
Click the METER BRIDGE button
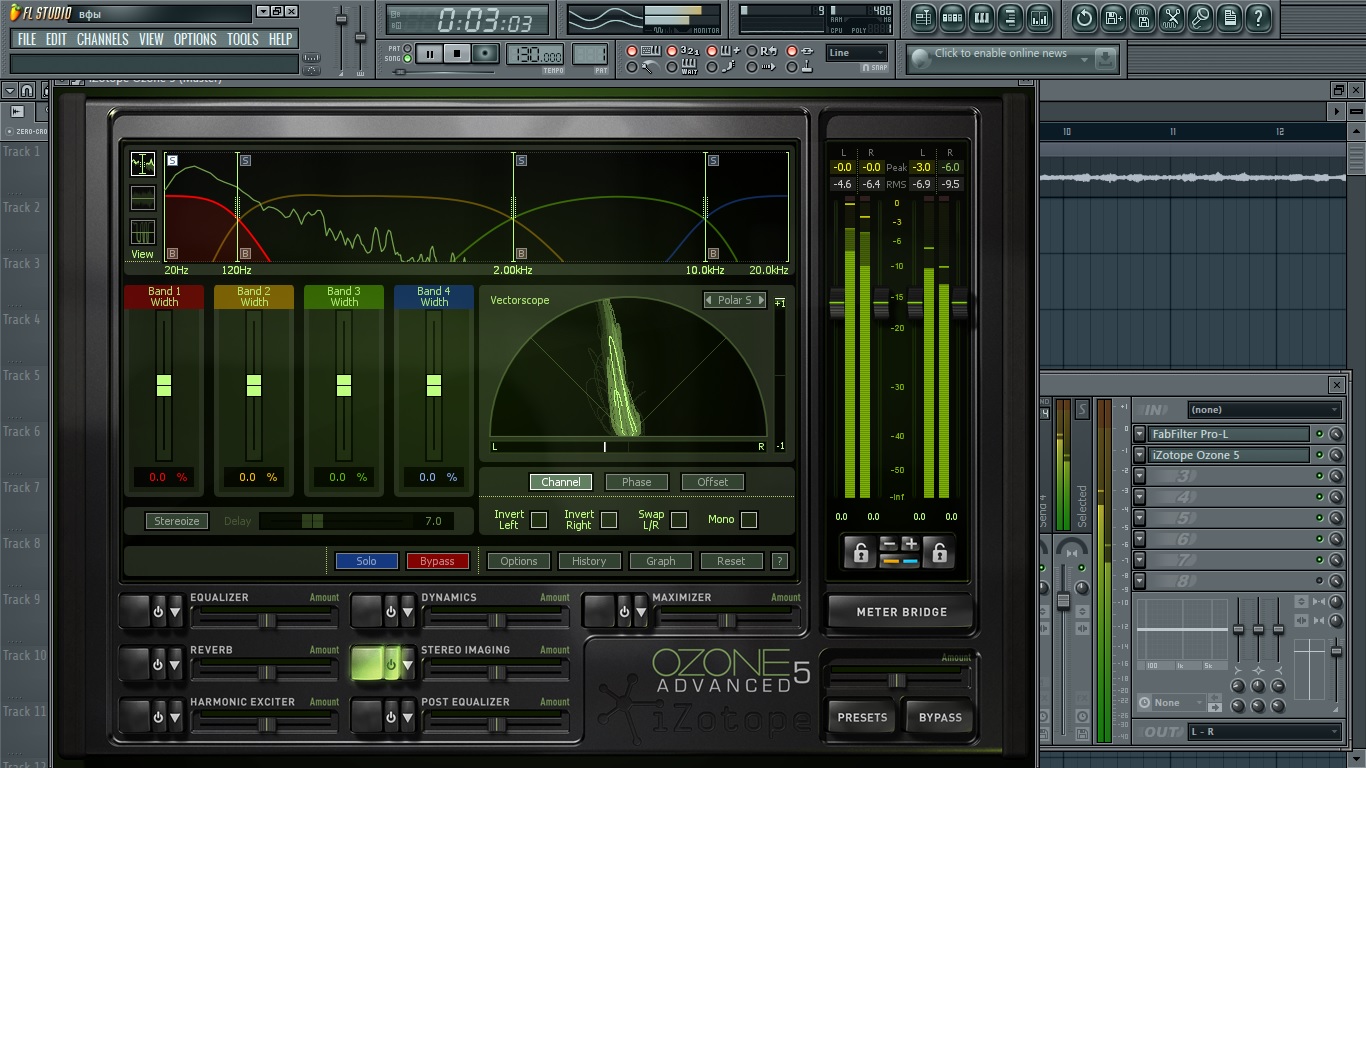pyautogui.click(x=901, y=612)
